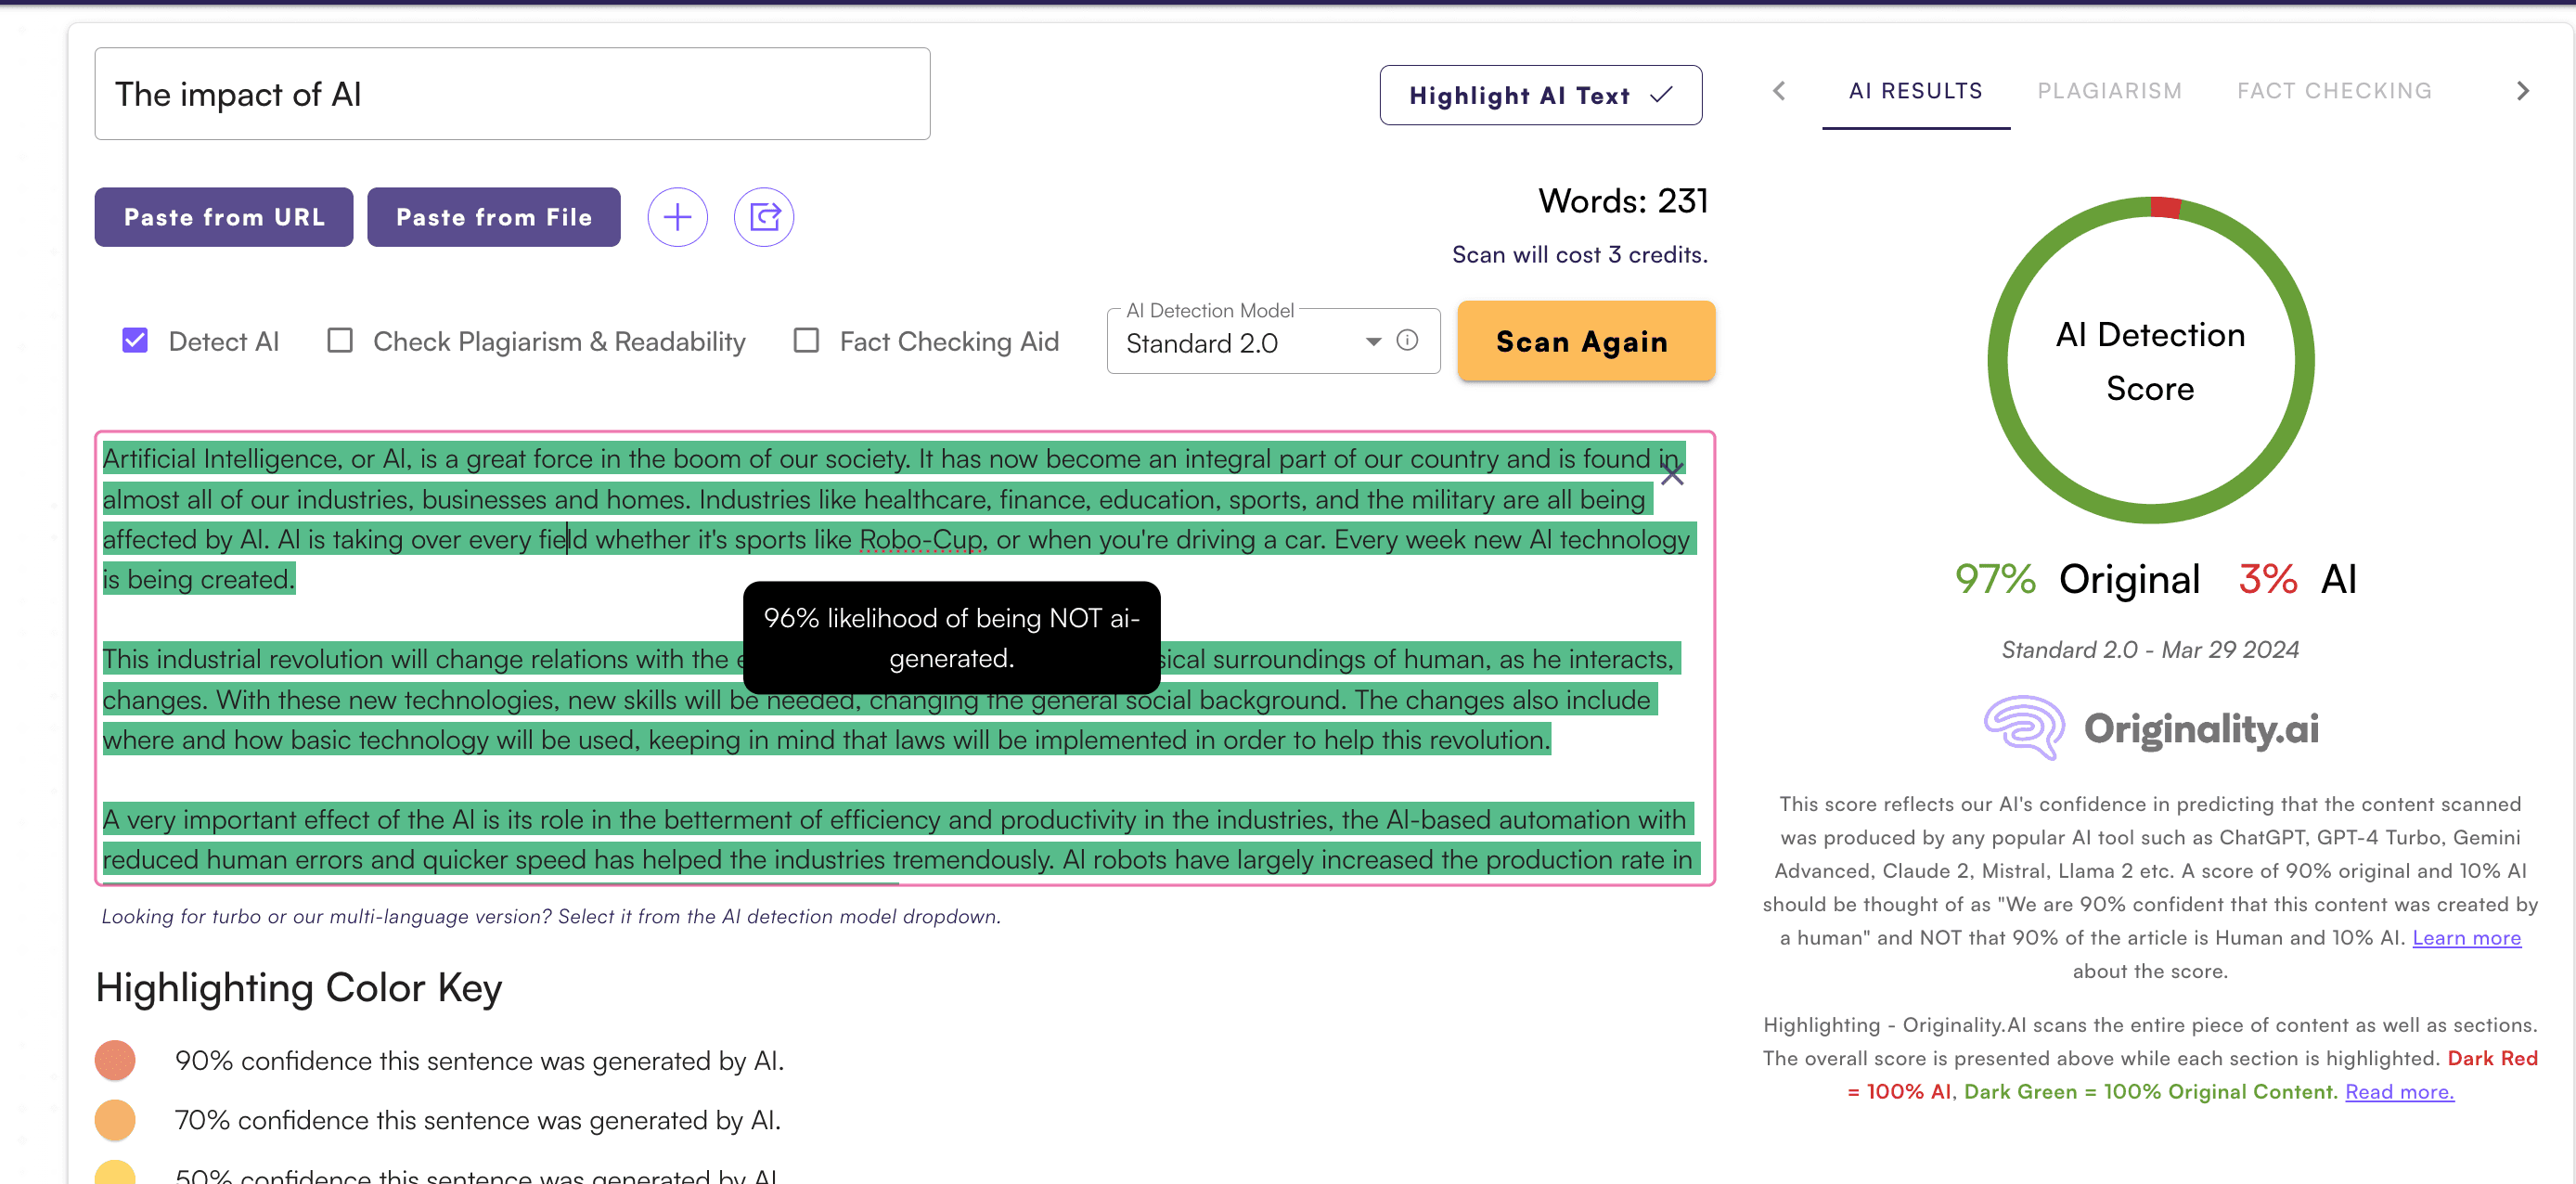This screenshot has width=2576, height=1184.
Task: Toggle the Highlight AI Text button
Action: click(x=1540, y=95)
